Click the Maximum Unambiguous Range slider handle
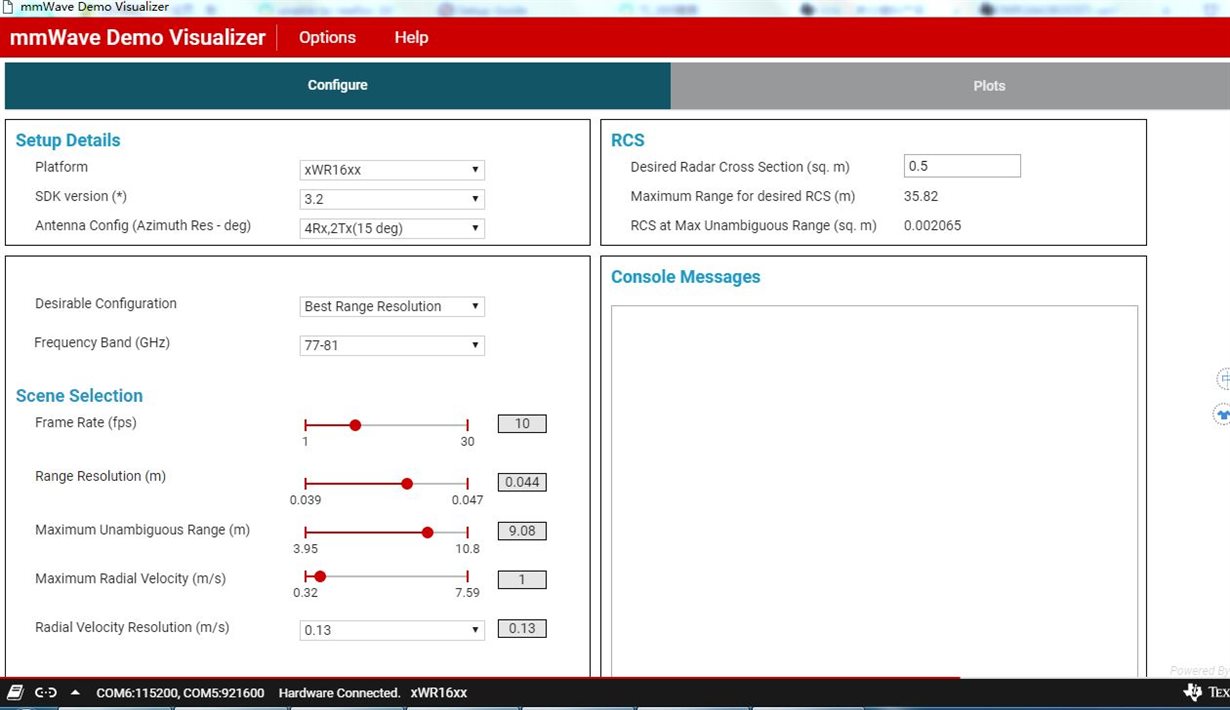Image resolution: width=1230 pixels, height=710 pixels. pos(428,532)
